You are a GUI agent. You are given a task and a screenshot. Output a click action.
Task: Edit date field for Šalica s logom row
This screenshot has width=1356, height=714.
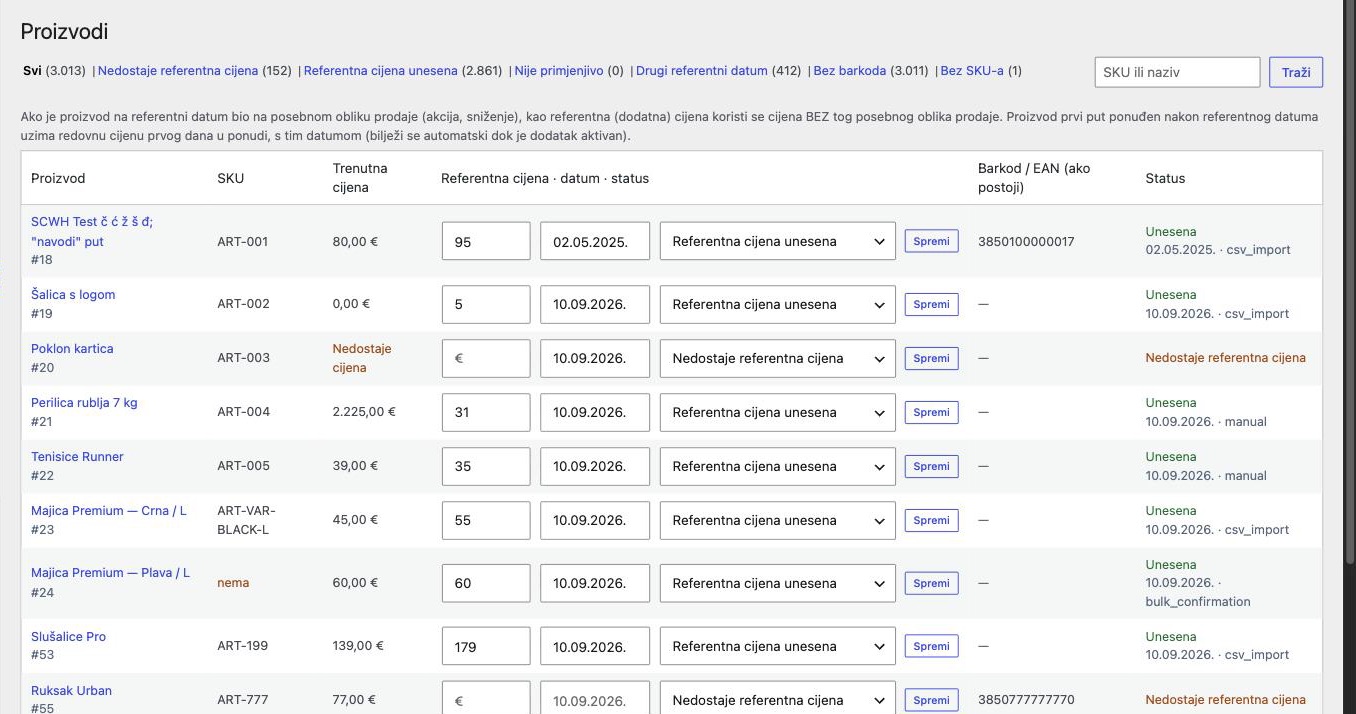(595, 304)
